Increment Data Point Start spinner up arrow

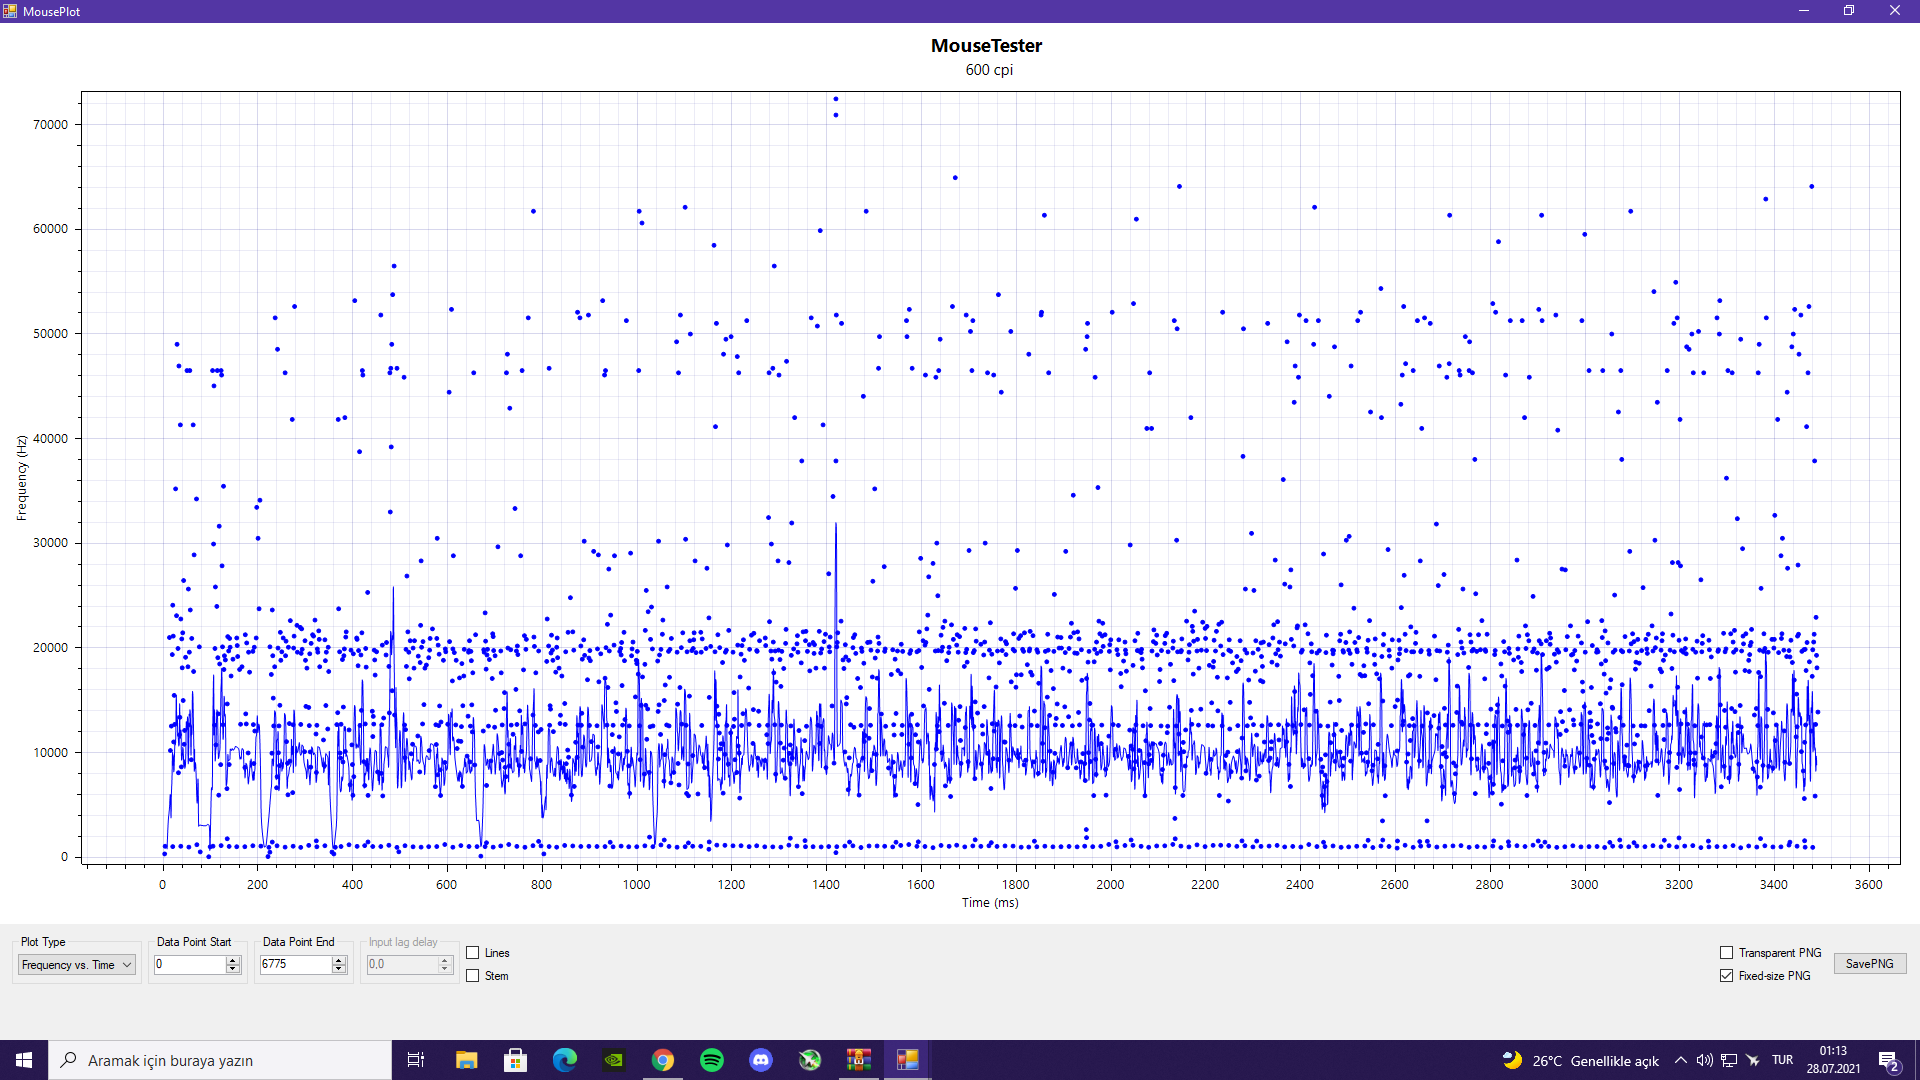click(x=233, y=960)
